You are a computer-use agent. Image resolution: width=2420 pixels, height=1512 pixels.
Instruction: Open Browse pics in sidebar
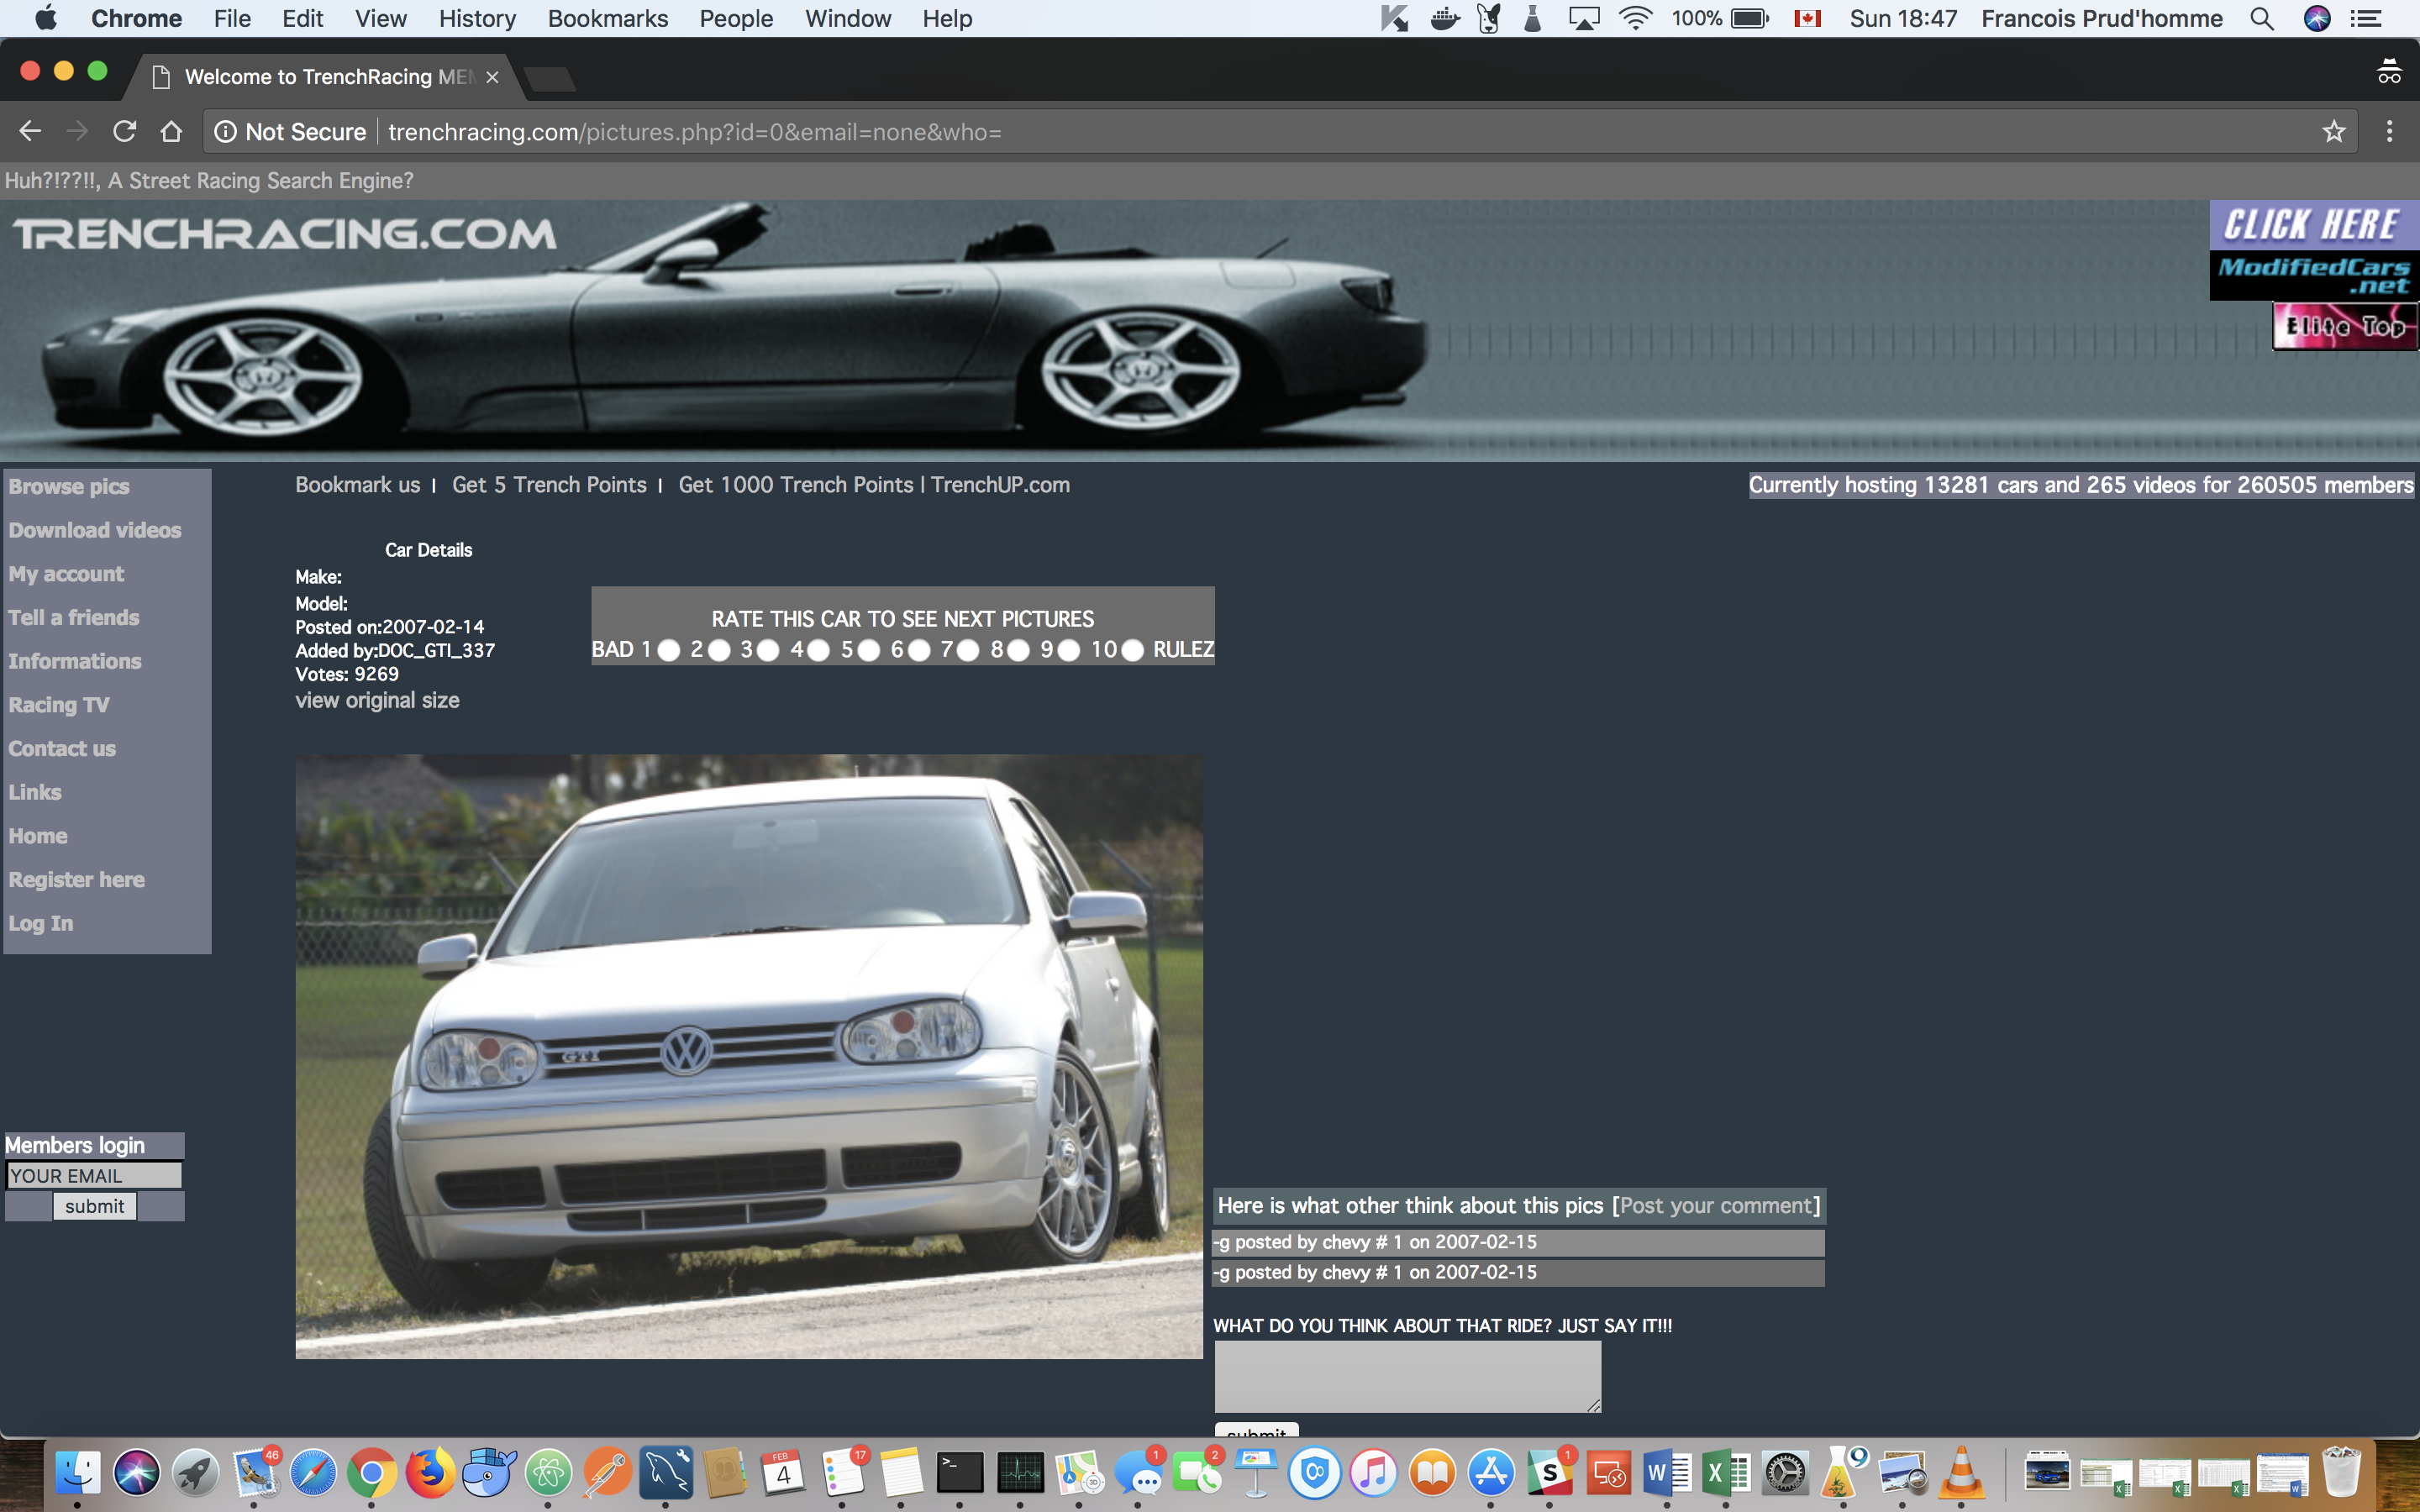pyautogui.click(x=69, y=486)
